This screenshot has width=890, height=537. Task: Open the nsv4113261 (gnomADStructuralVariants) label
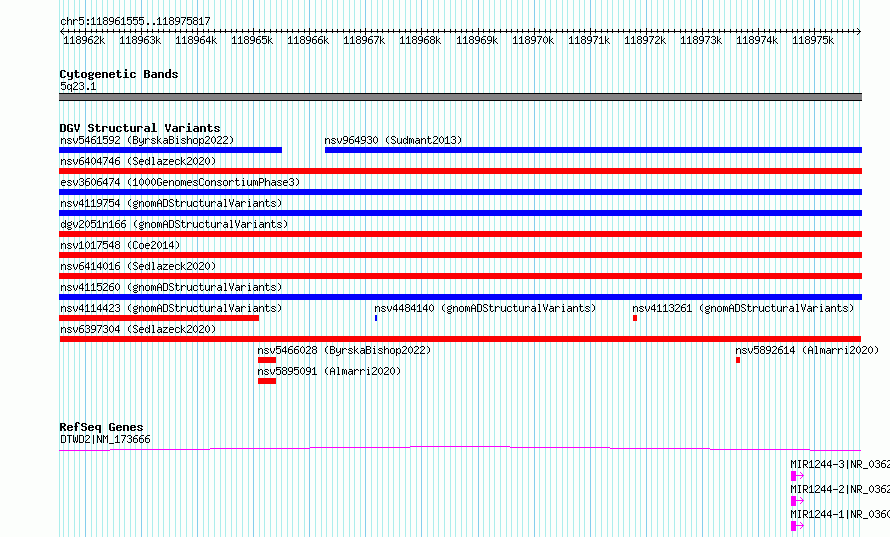click(x=744, y=308)
